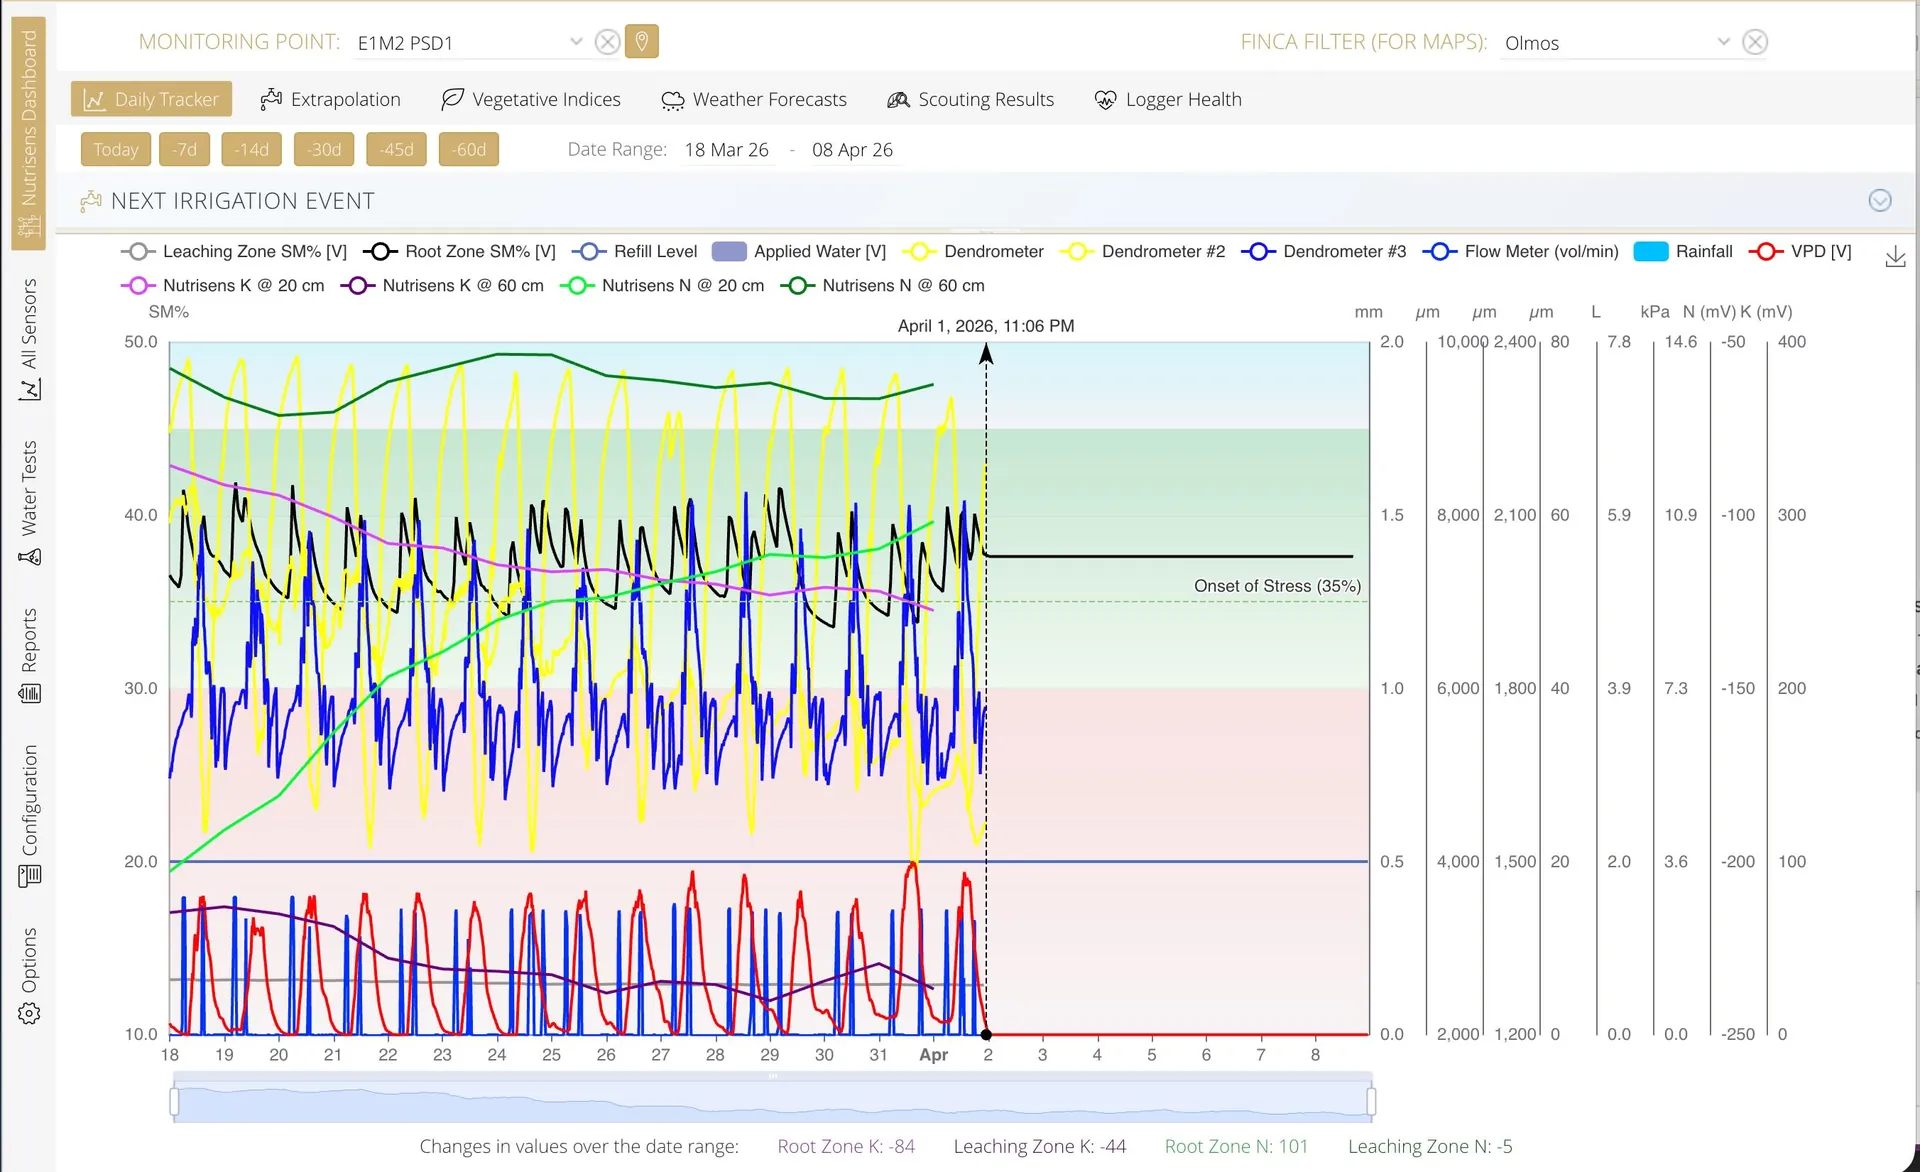The width and height of the screenshot is (1920, 1172).
Task: Switch to Extrapolation tab
Action: tap(330, 99)
